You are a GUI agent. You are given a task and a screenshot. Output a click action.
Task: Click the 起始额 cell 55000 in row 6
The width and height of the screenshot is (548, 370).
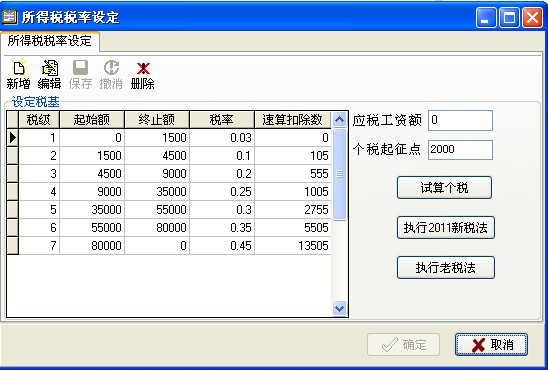point(92,227)
